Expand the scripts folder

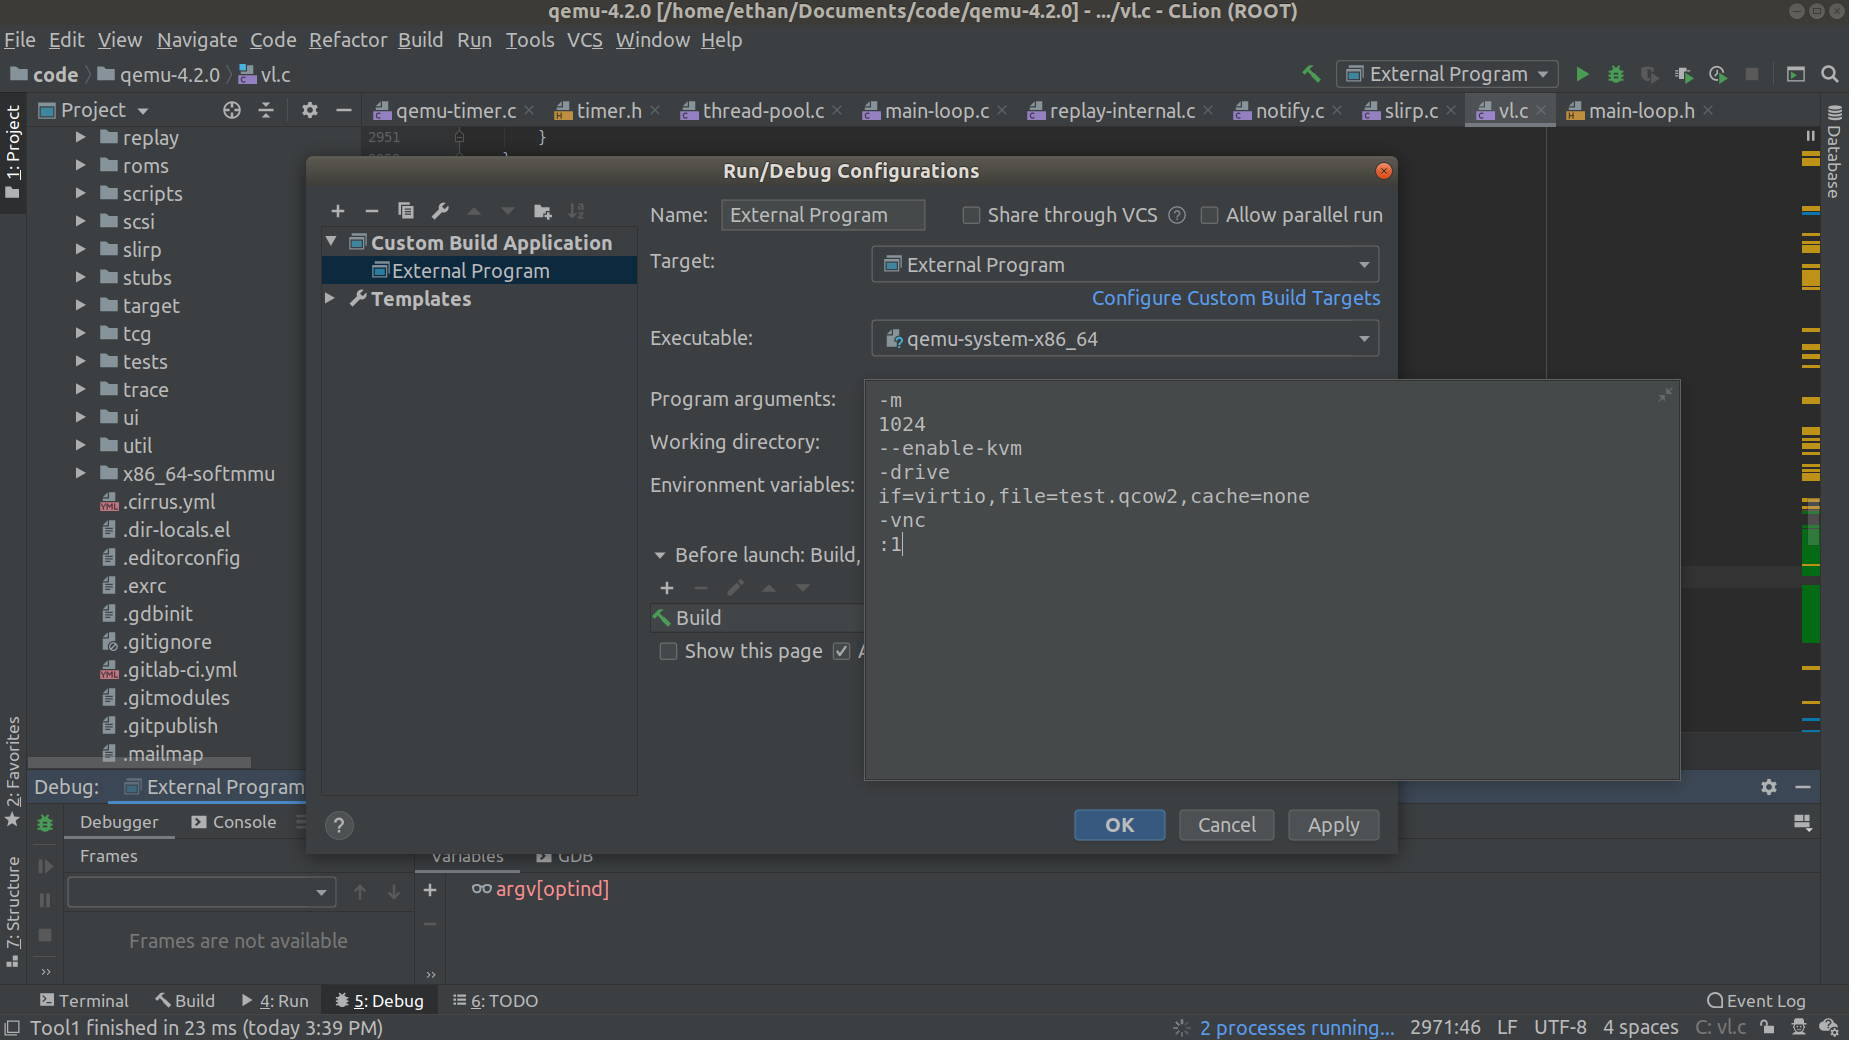point(81,193)
